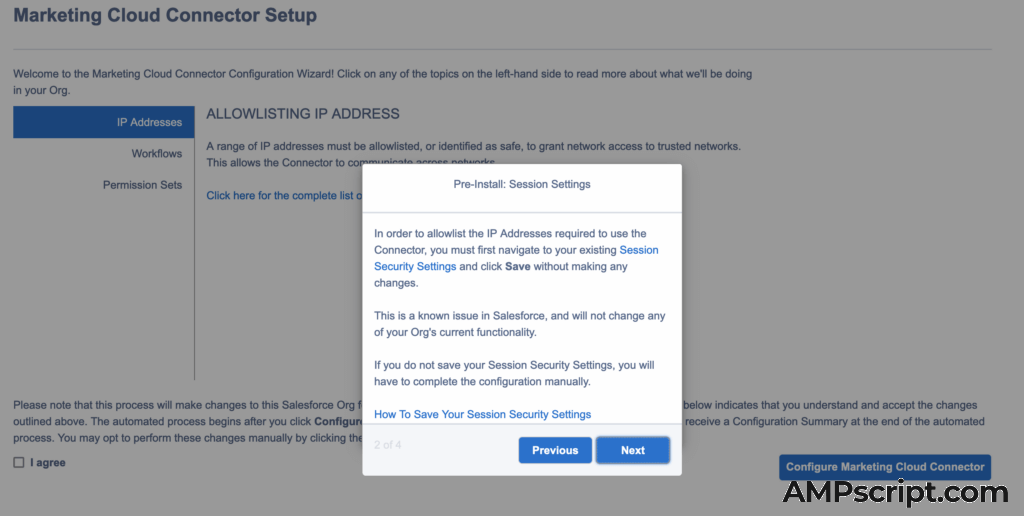Go back with the Previous button
Viewport: 1024px width, 516px height.
pyautogui.click(x=555, y=450)
